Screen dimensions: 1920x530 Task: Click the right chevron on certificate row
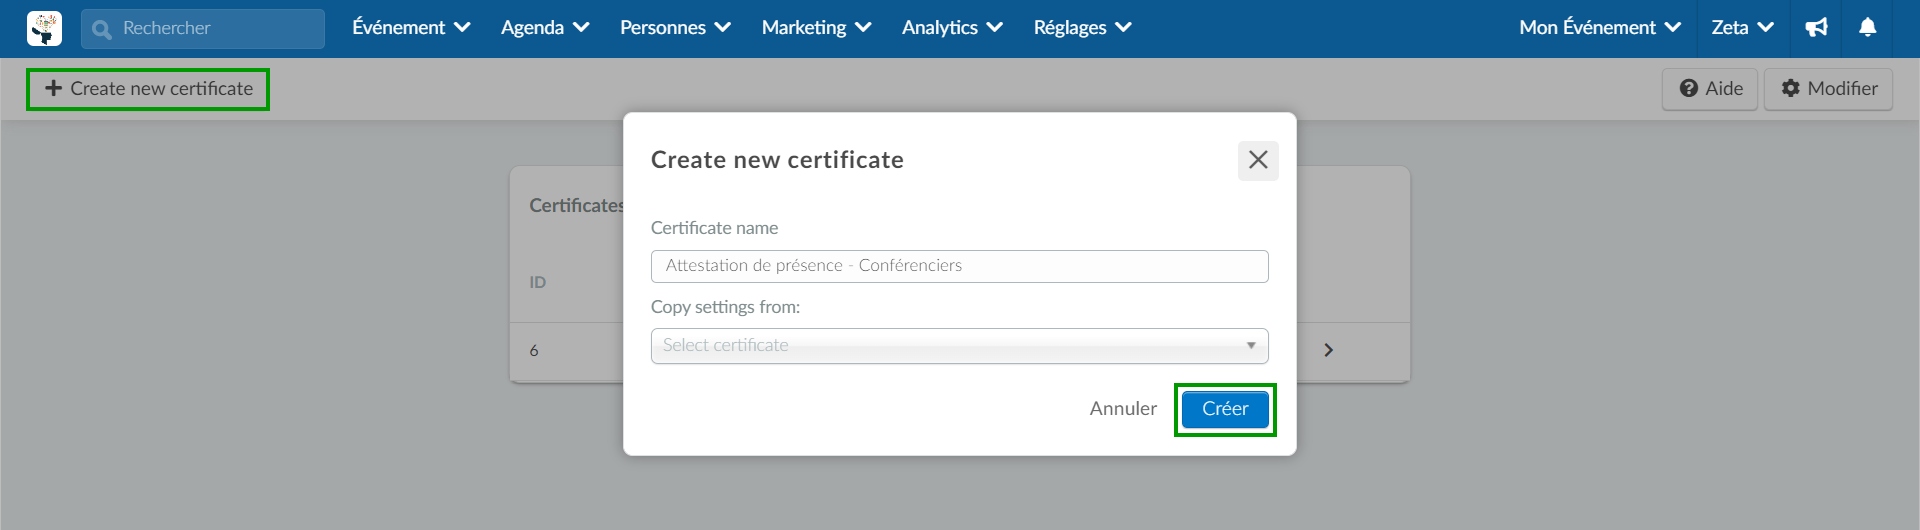[x=1328, y=350]
